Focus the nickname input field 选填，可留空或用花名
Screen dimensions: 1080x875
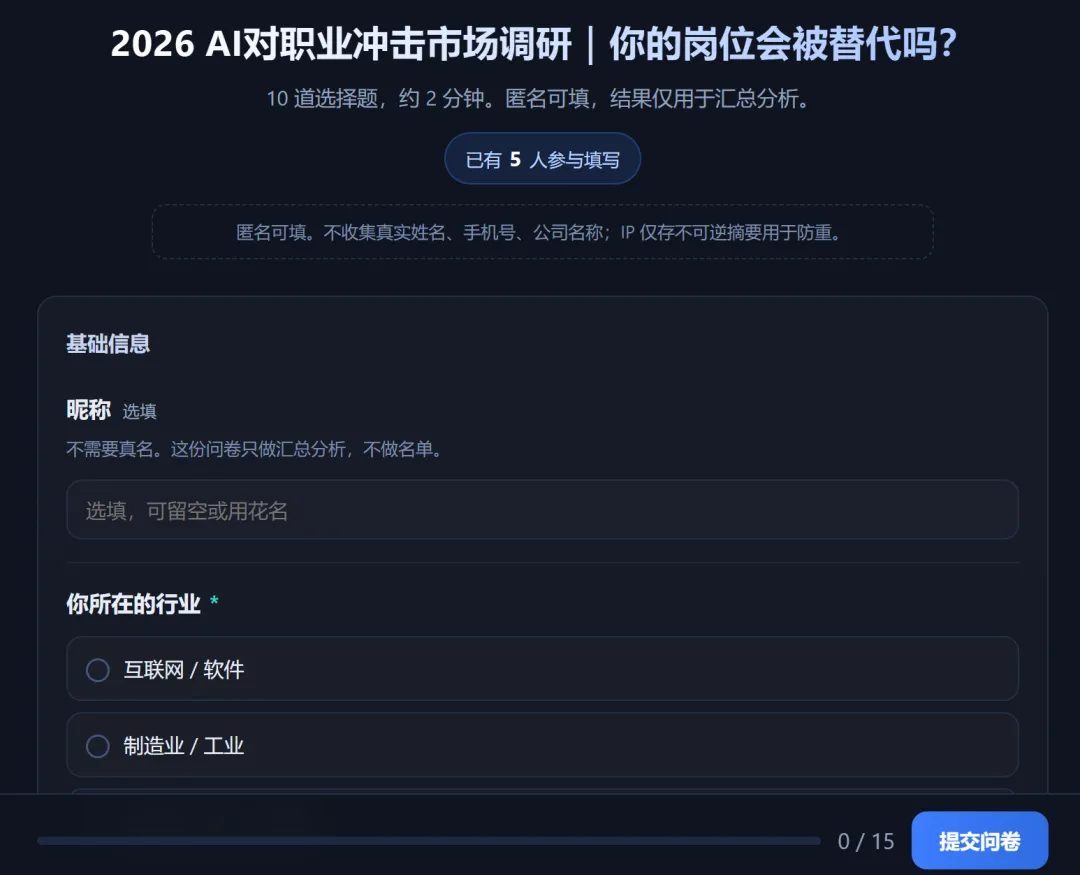pos(542,510)
